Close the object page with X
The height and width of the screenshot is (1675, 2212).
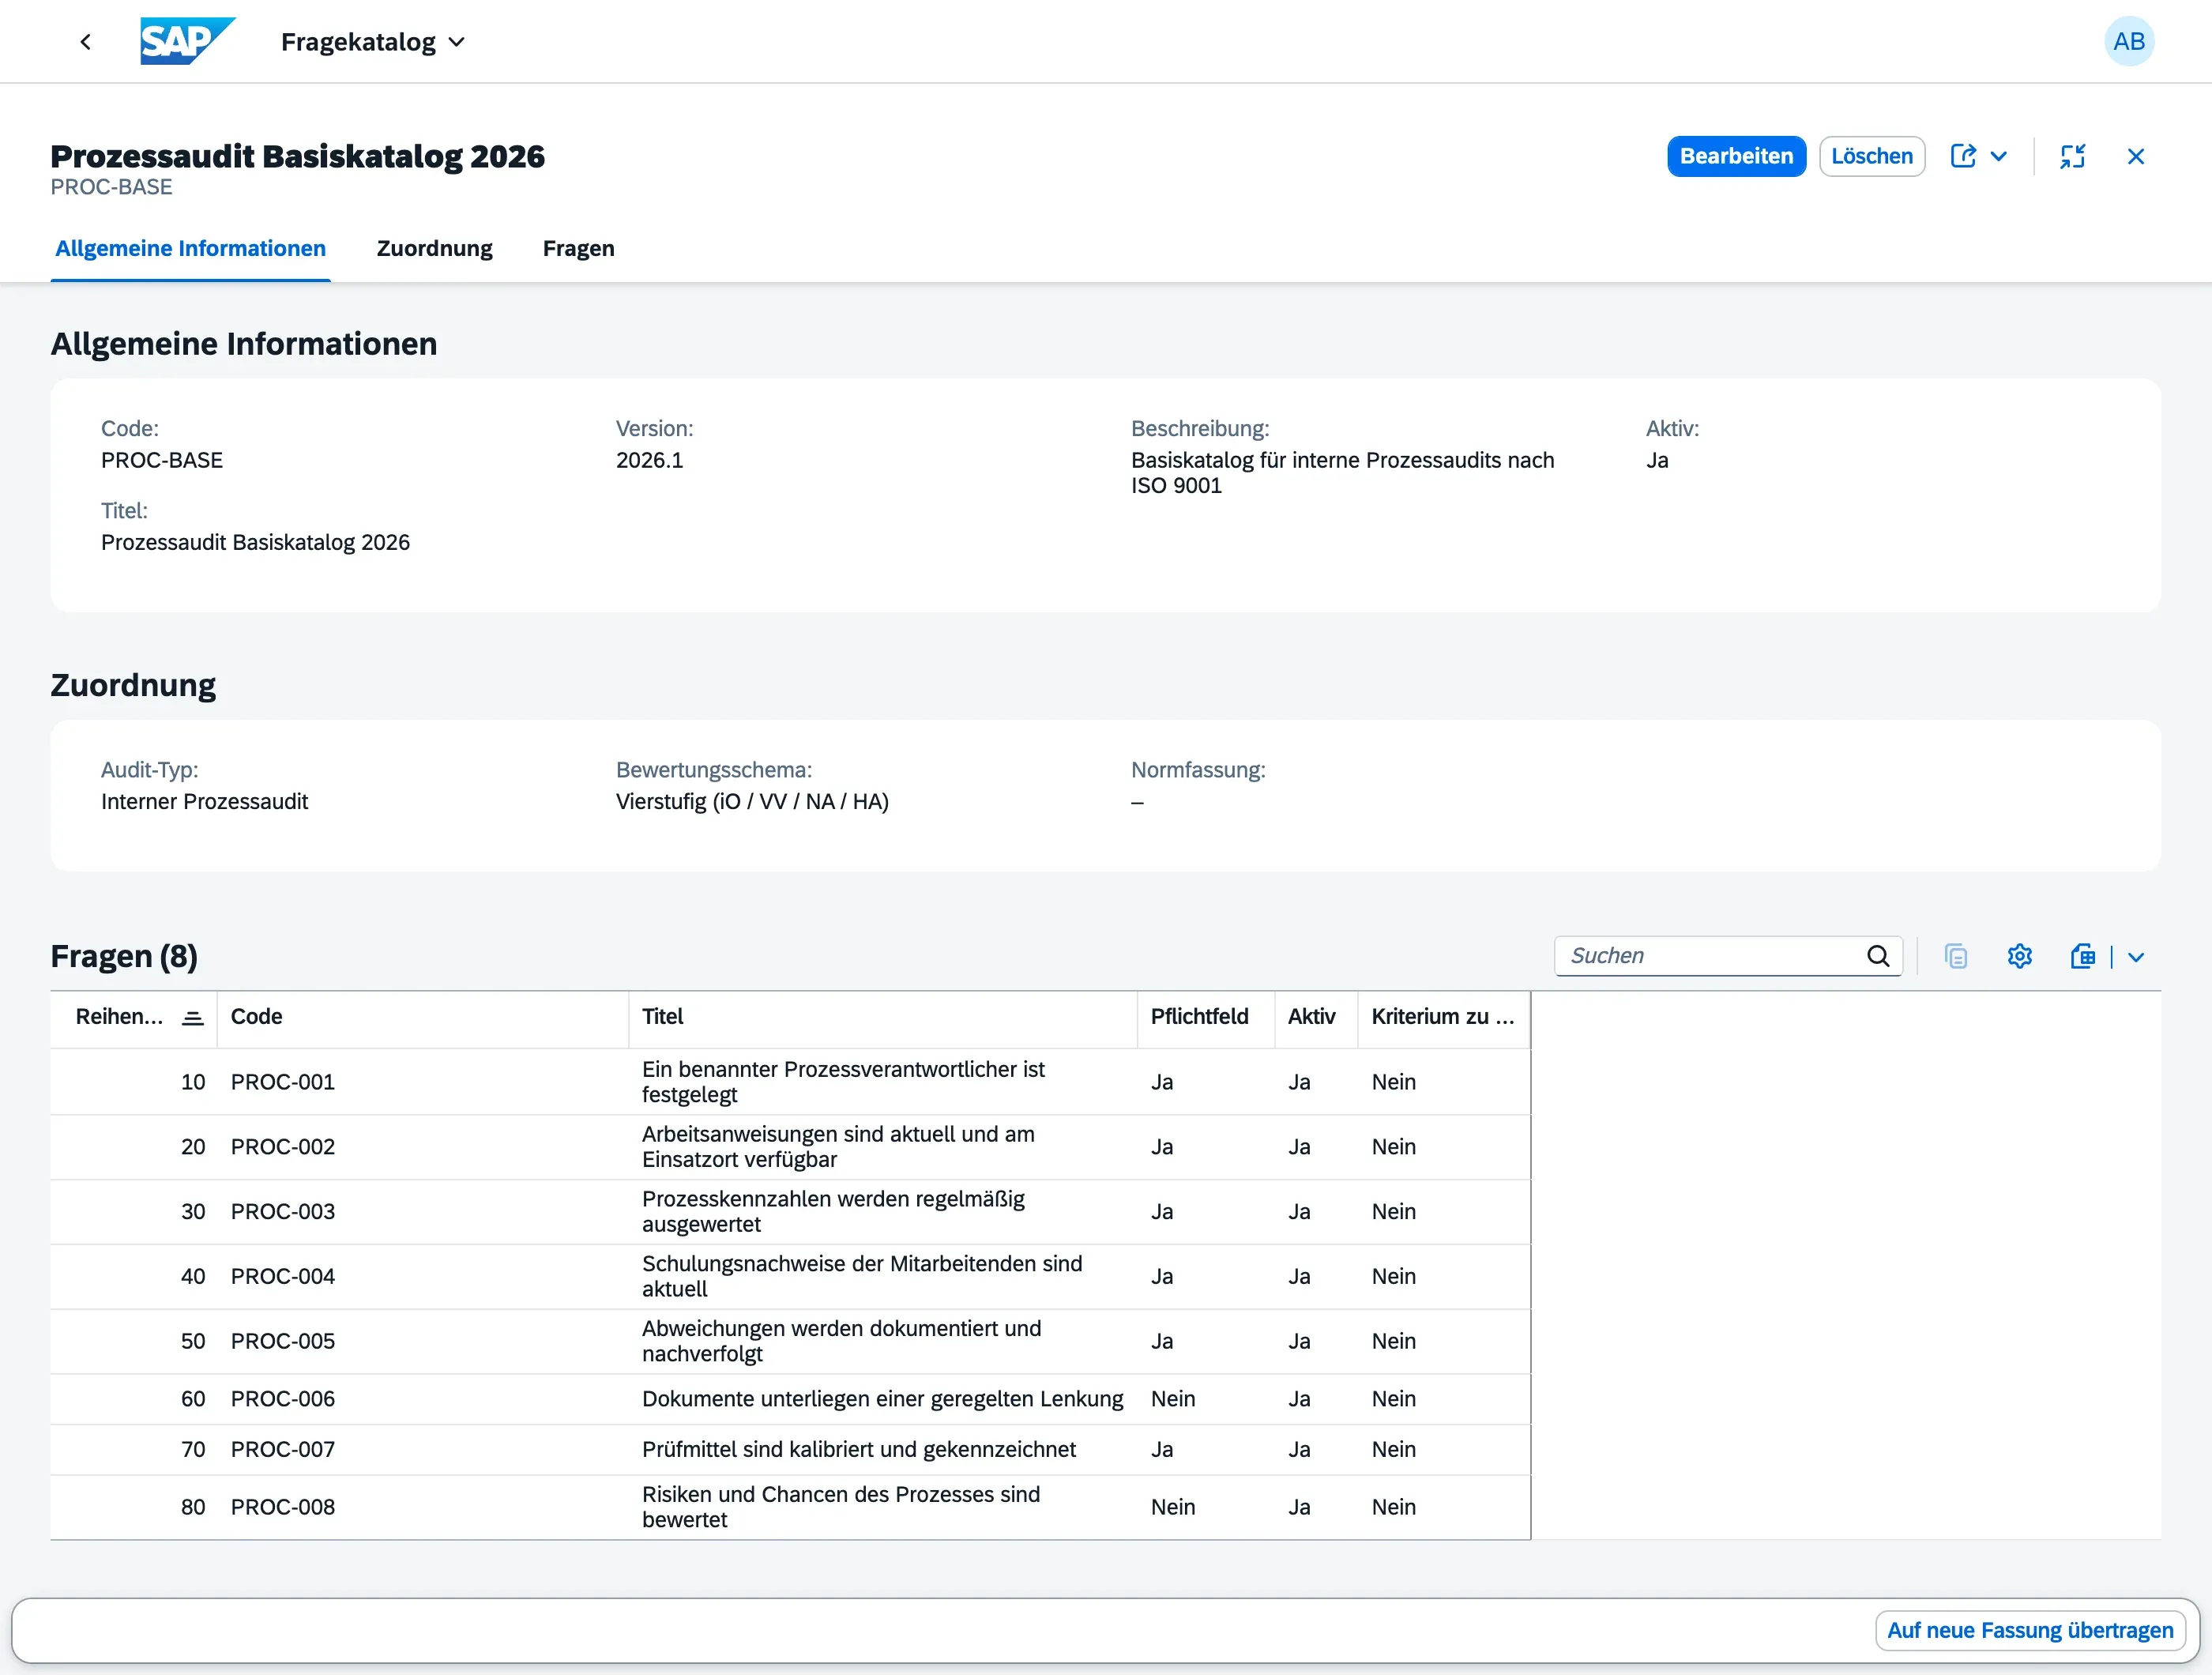[2135, 156]
